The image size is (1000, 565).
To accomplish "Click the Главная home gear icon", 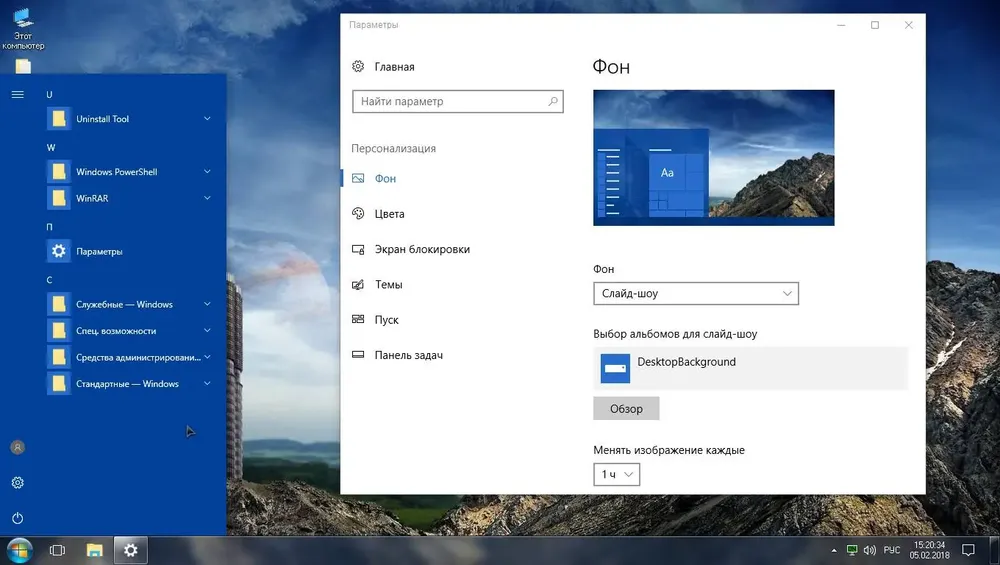I will (358, 67).
